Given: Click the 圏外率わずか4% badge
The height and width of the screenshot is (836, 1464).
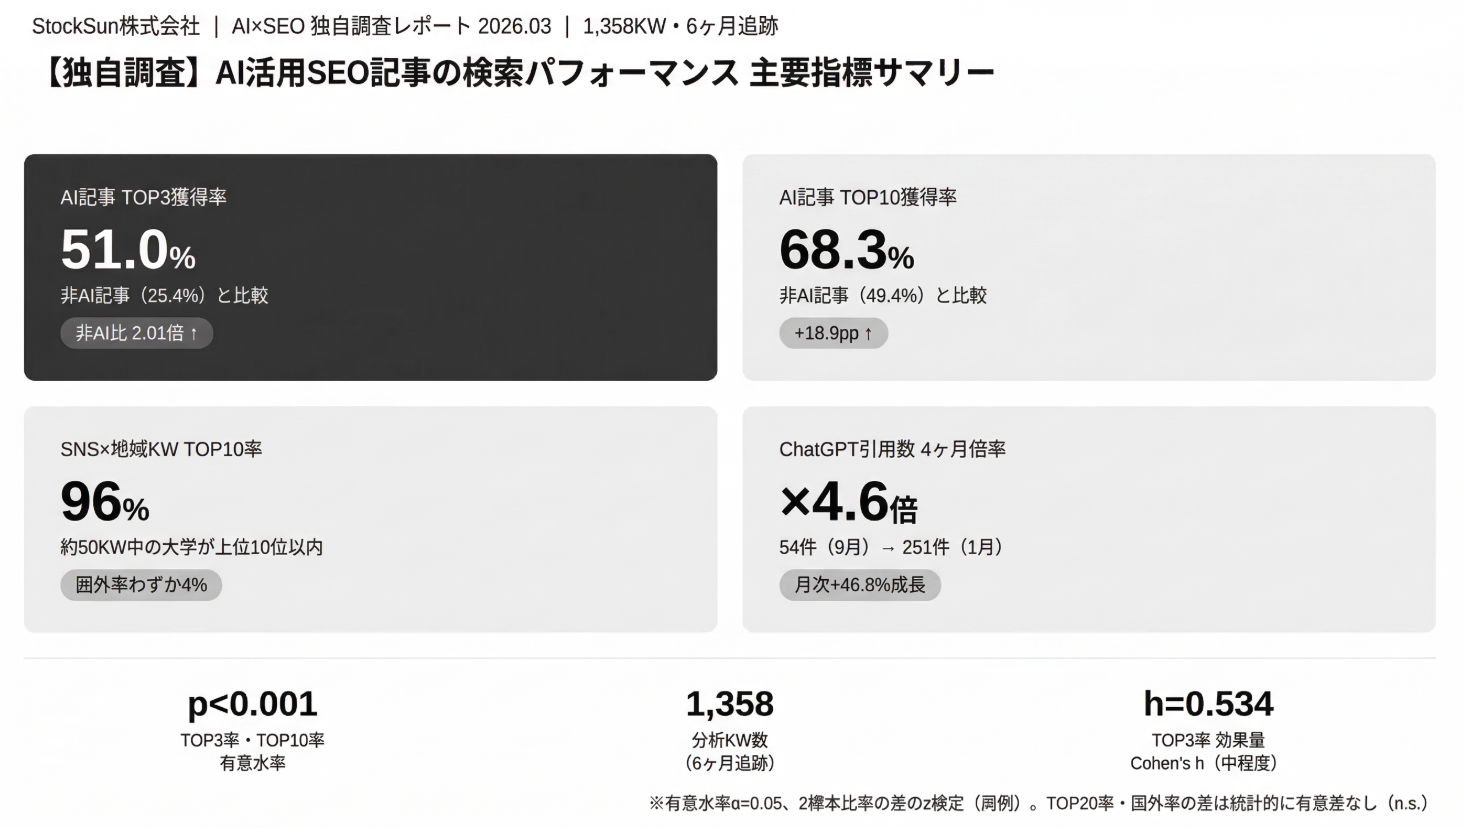Looking at the screenshot, I should pyautogui.click(x=141, y=585).
